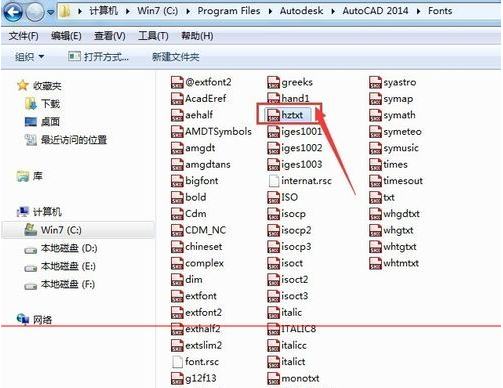503x388 pixels.
Task: Open the 编辑(E) menu
Action: [66, 36]
